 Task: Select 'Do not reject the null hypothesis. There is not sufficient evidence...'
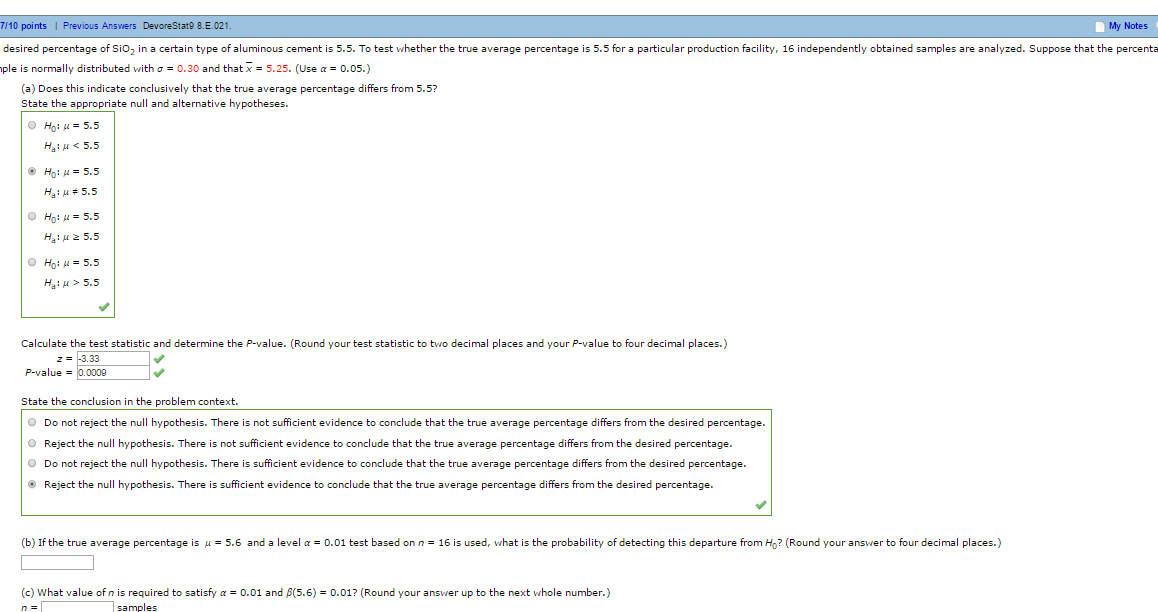[x=32, y=422]
